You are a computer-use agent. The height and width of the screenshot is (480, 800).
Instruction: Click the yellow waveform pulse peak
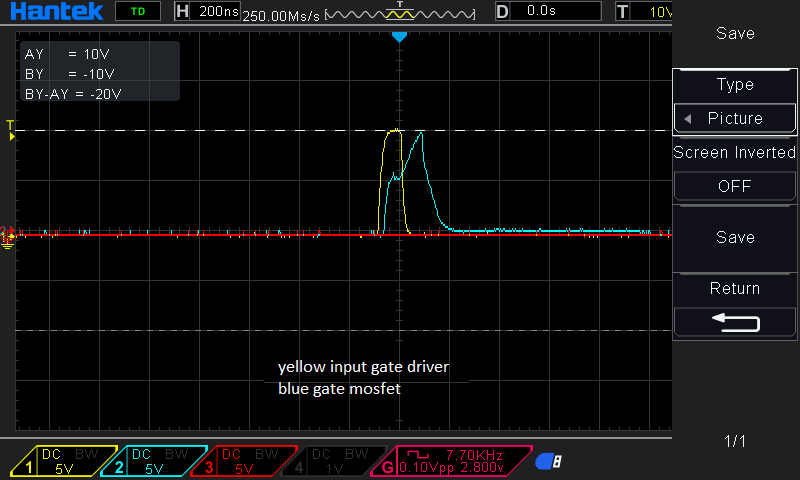[394, 131]
